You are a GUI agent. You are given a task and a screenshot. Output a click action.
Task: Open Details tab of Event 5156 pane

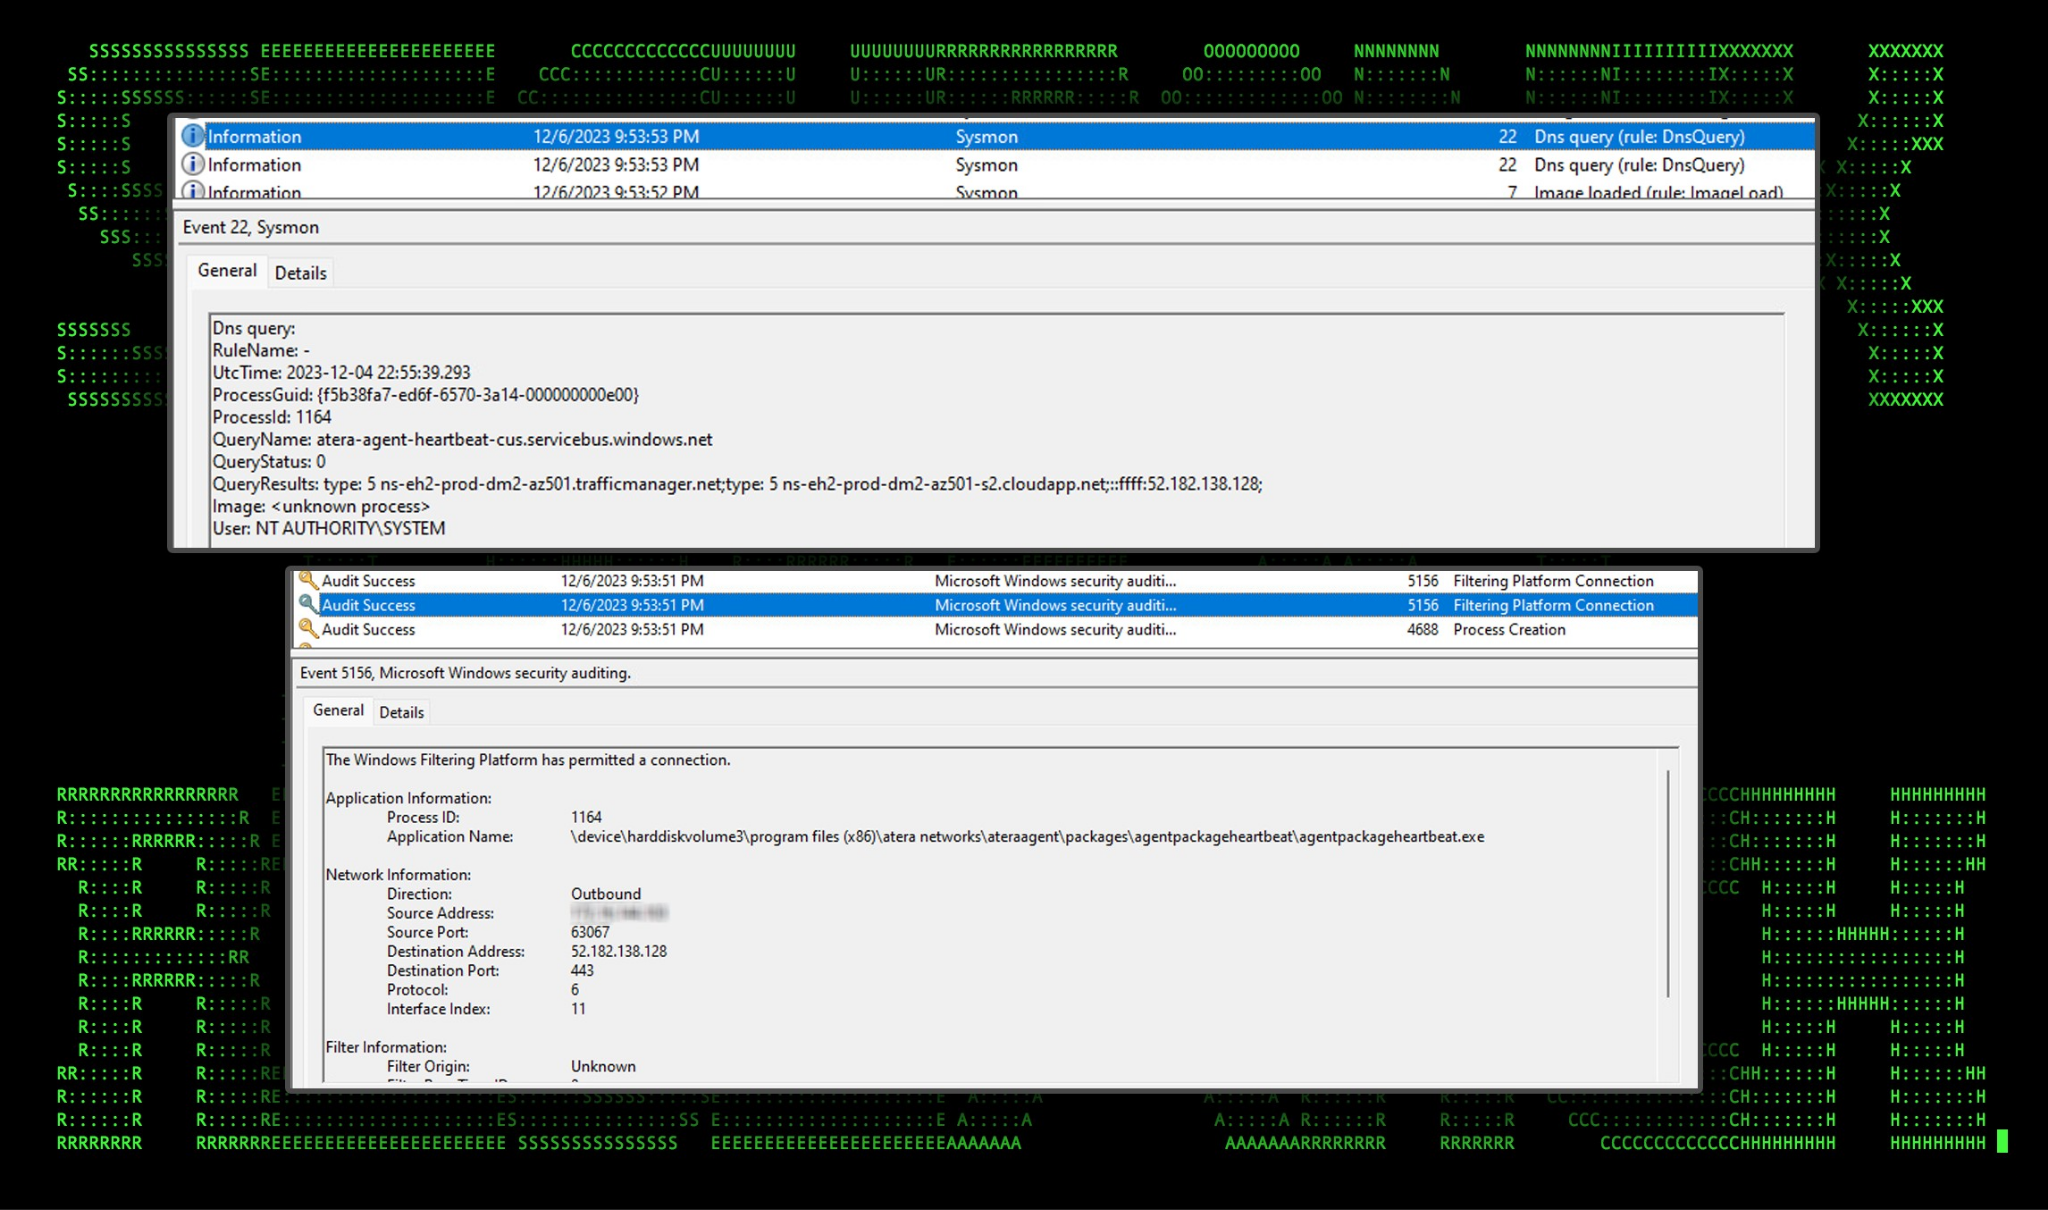[x=401, y=712]
